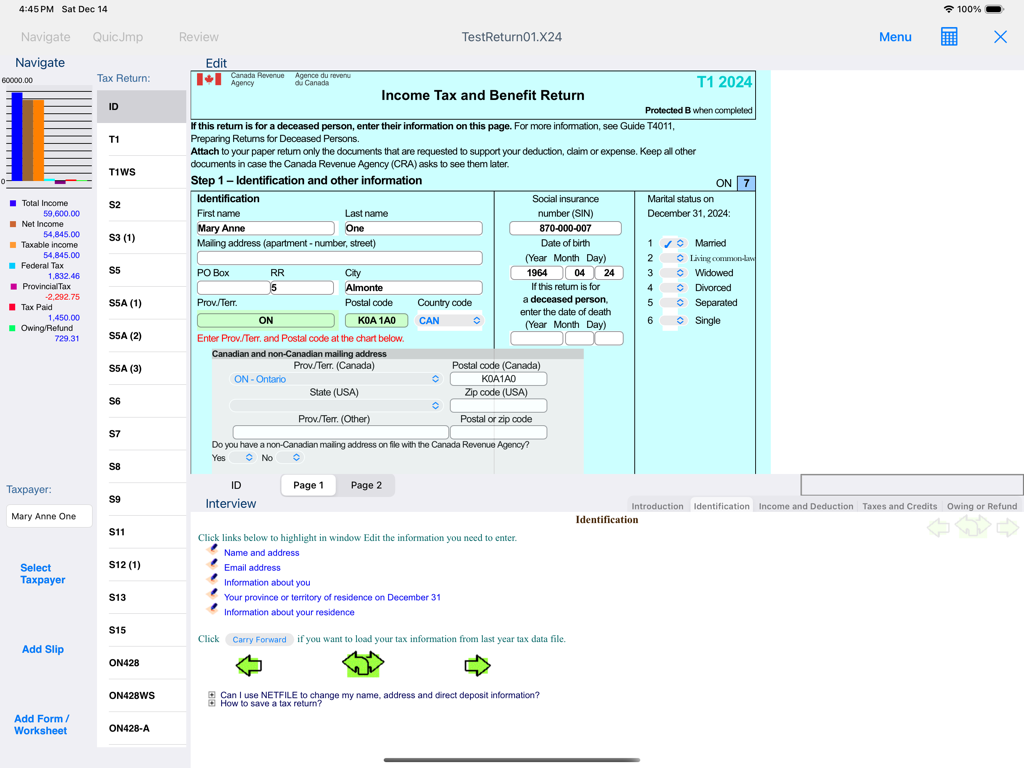Click the Carry Forward button
This screenshot has height=768, width=1024.
[262, 639]
